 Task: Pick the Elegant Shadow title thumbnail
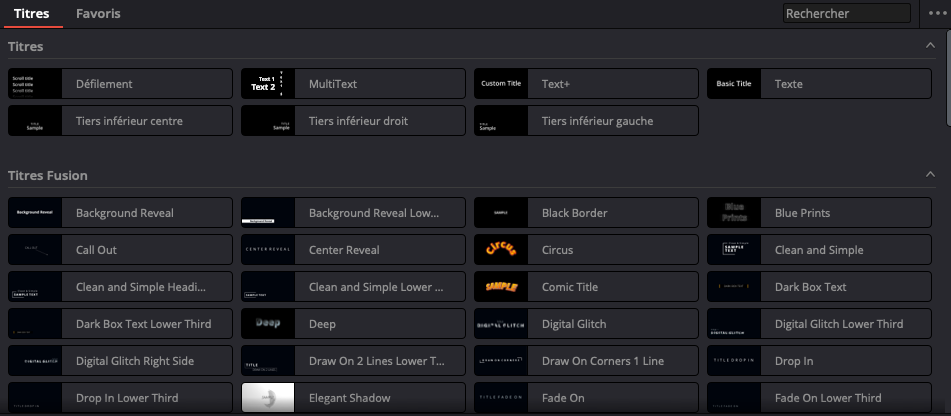tap(268, 398)
